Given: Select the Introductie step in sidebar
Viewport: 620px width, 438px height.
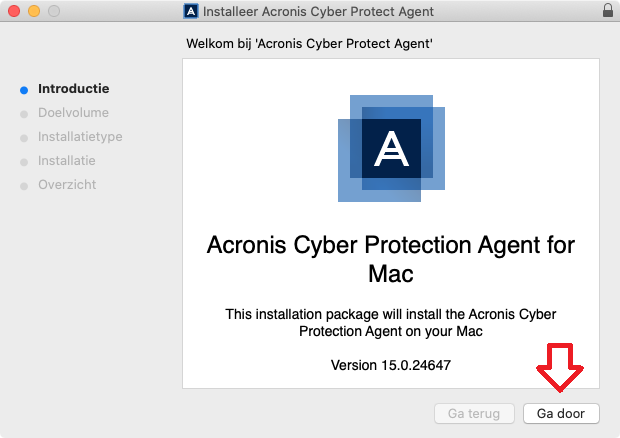Looking at the screenshot, I should [x=74, y=89].
